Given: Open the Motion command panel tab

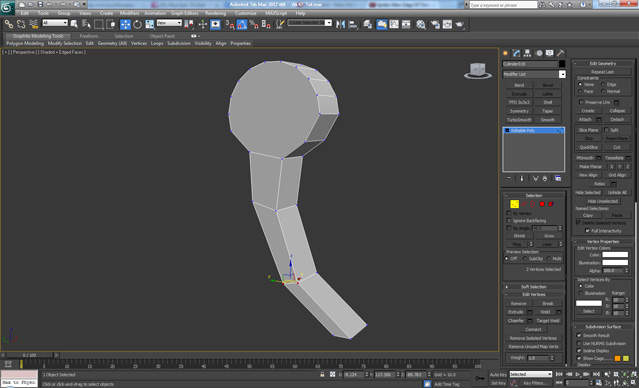Looking at the screenshot, I should 539,53.
